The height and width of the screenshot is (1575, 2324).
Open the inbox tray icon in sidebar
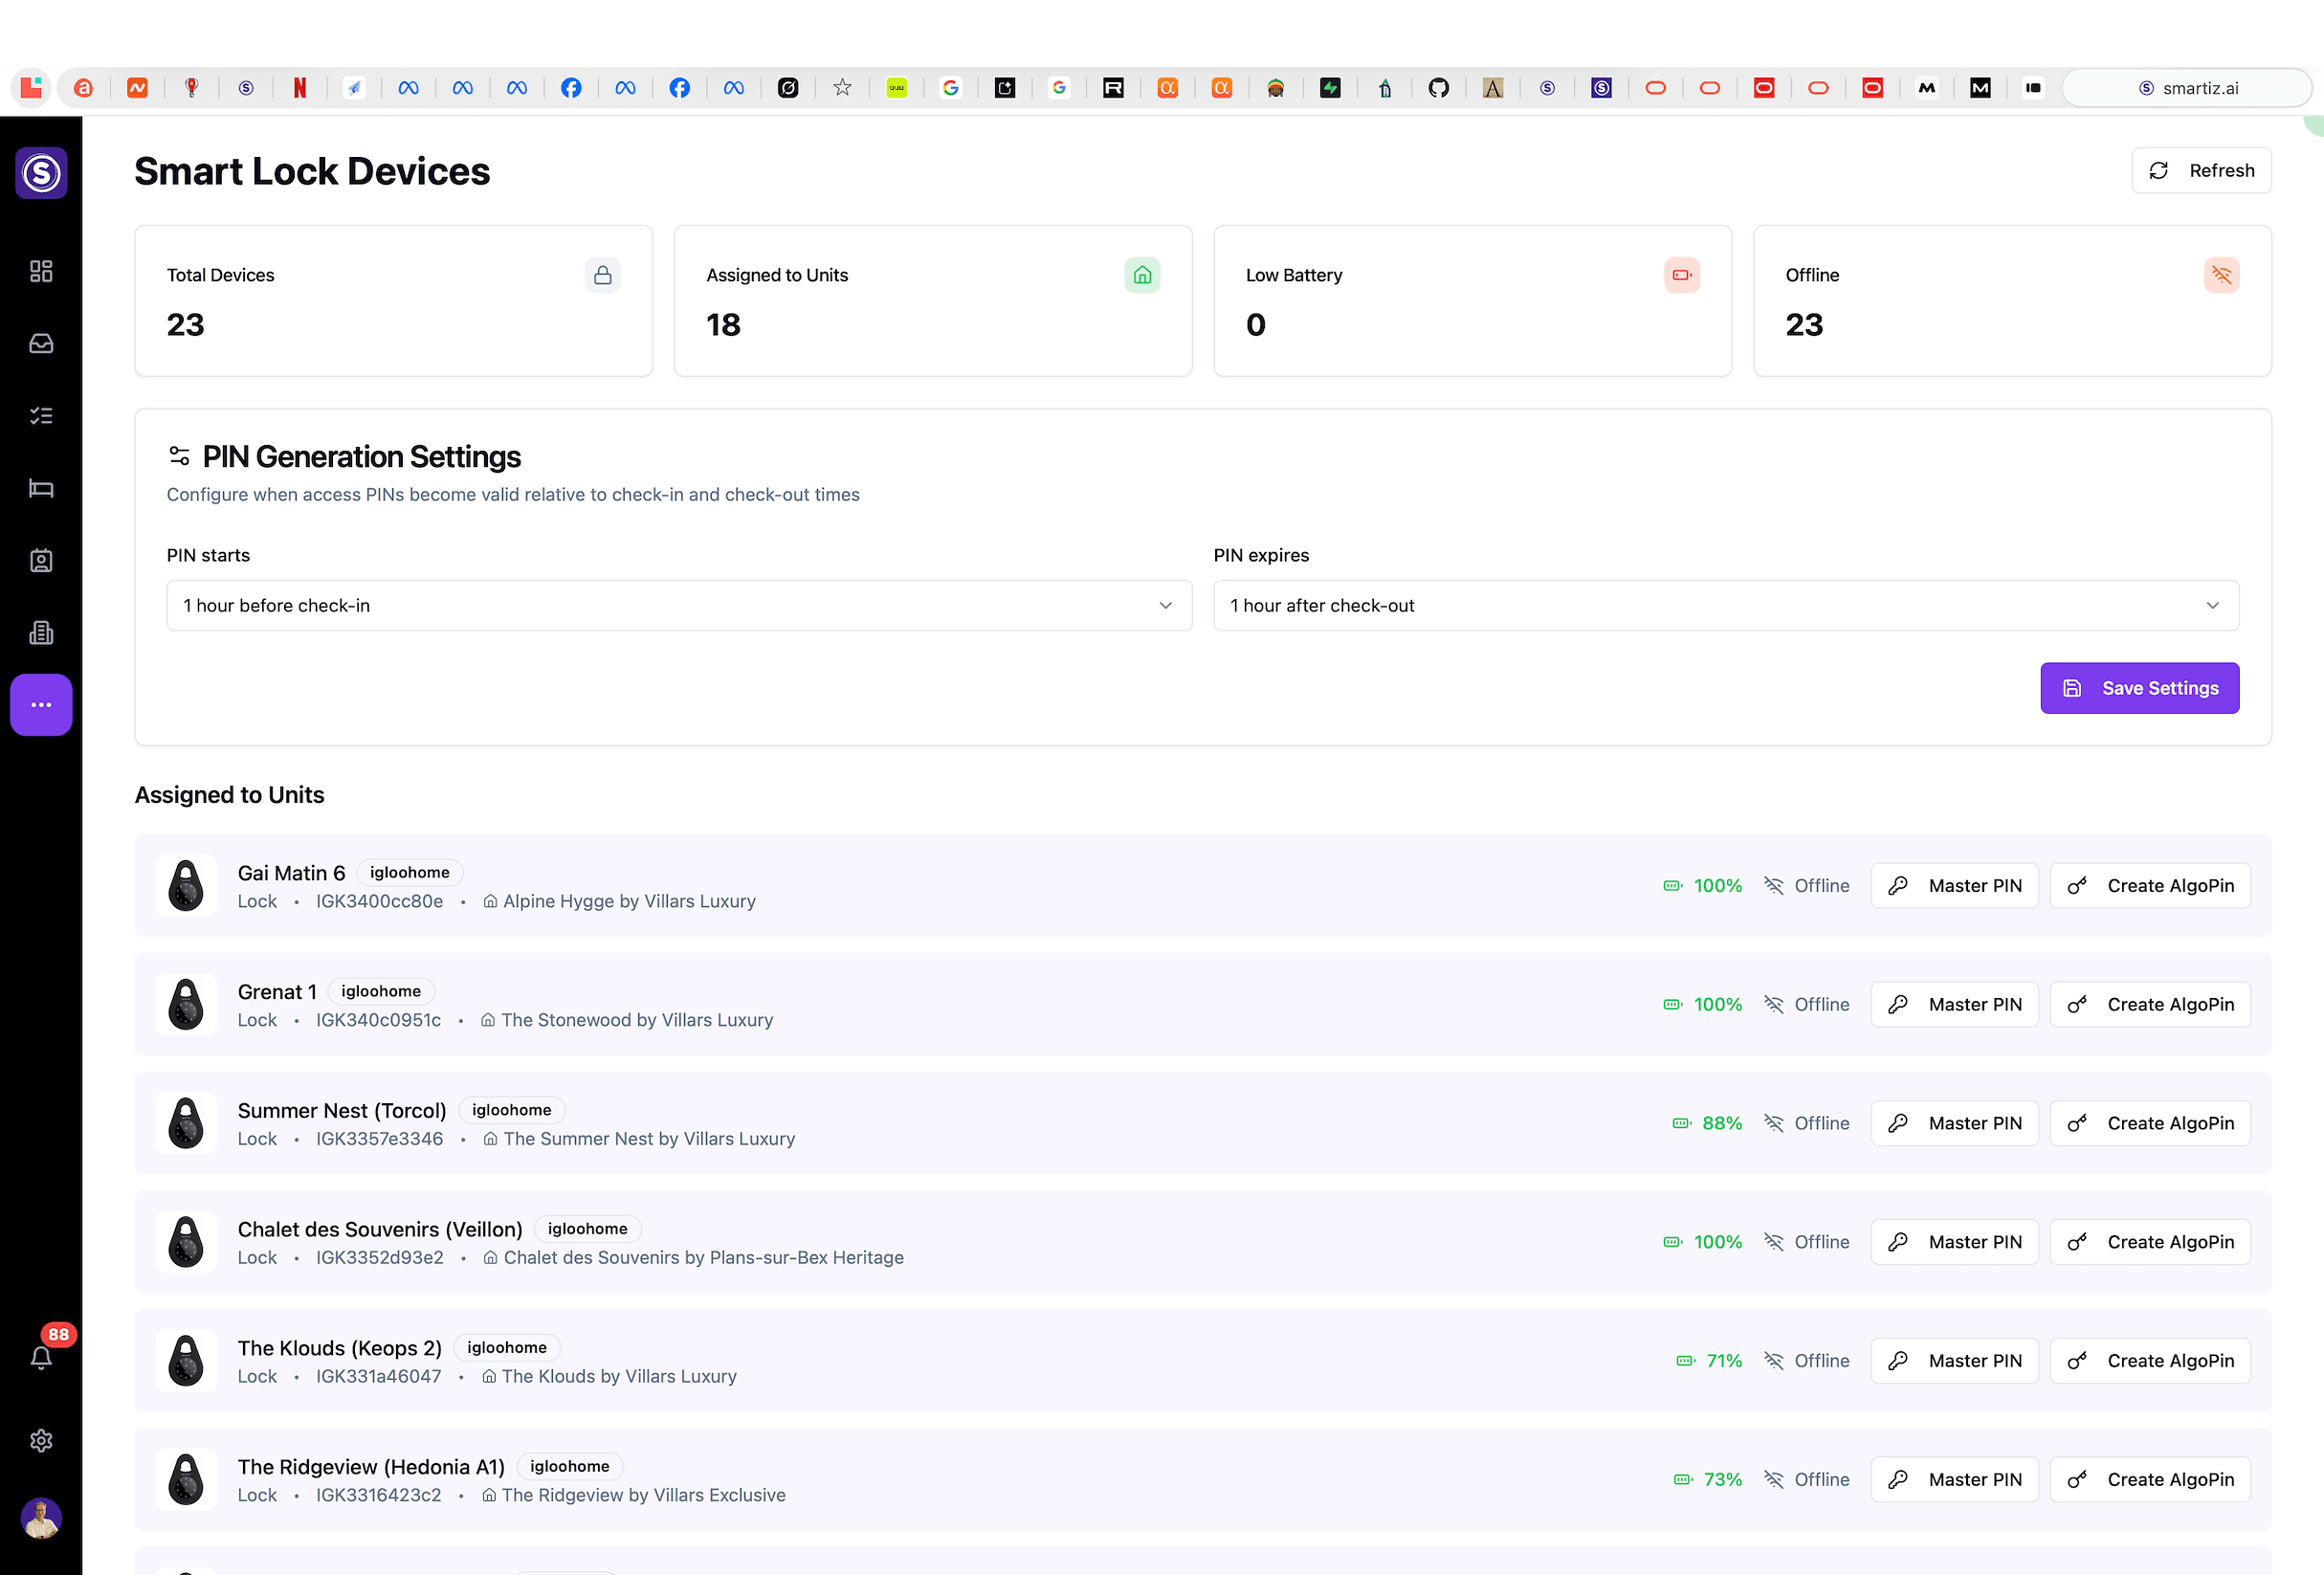41,343
